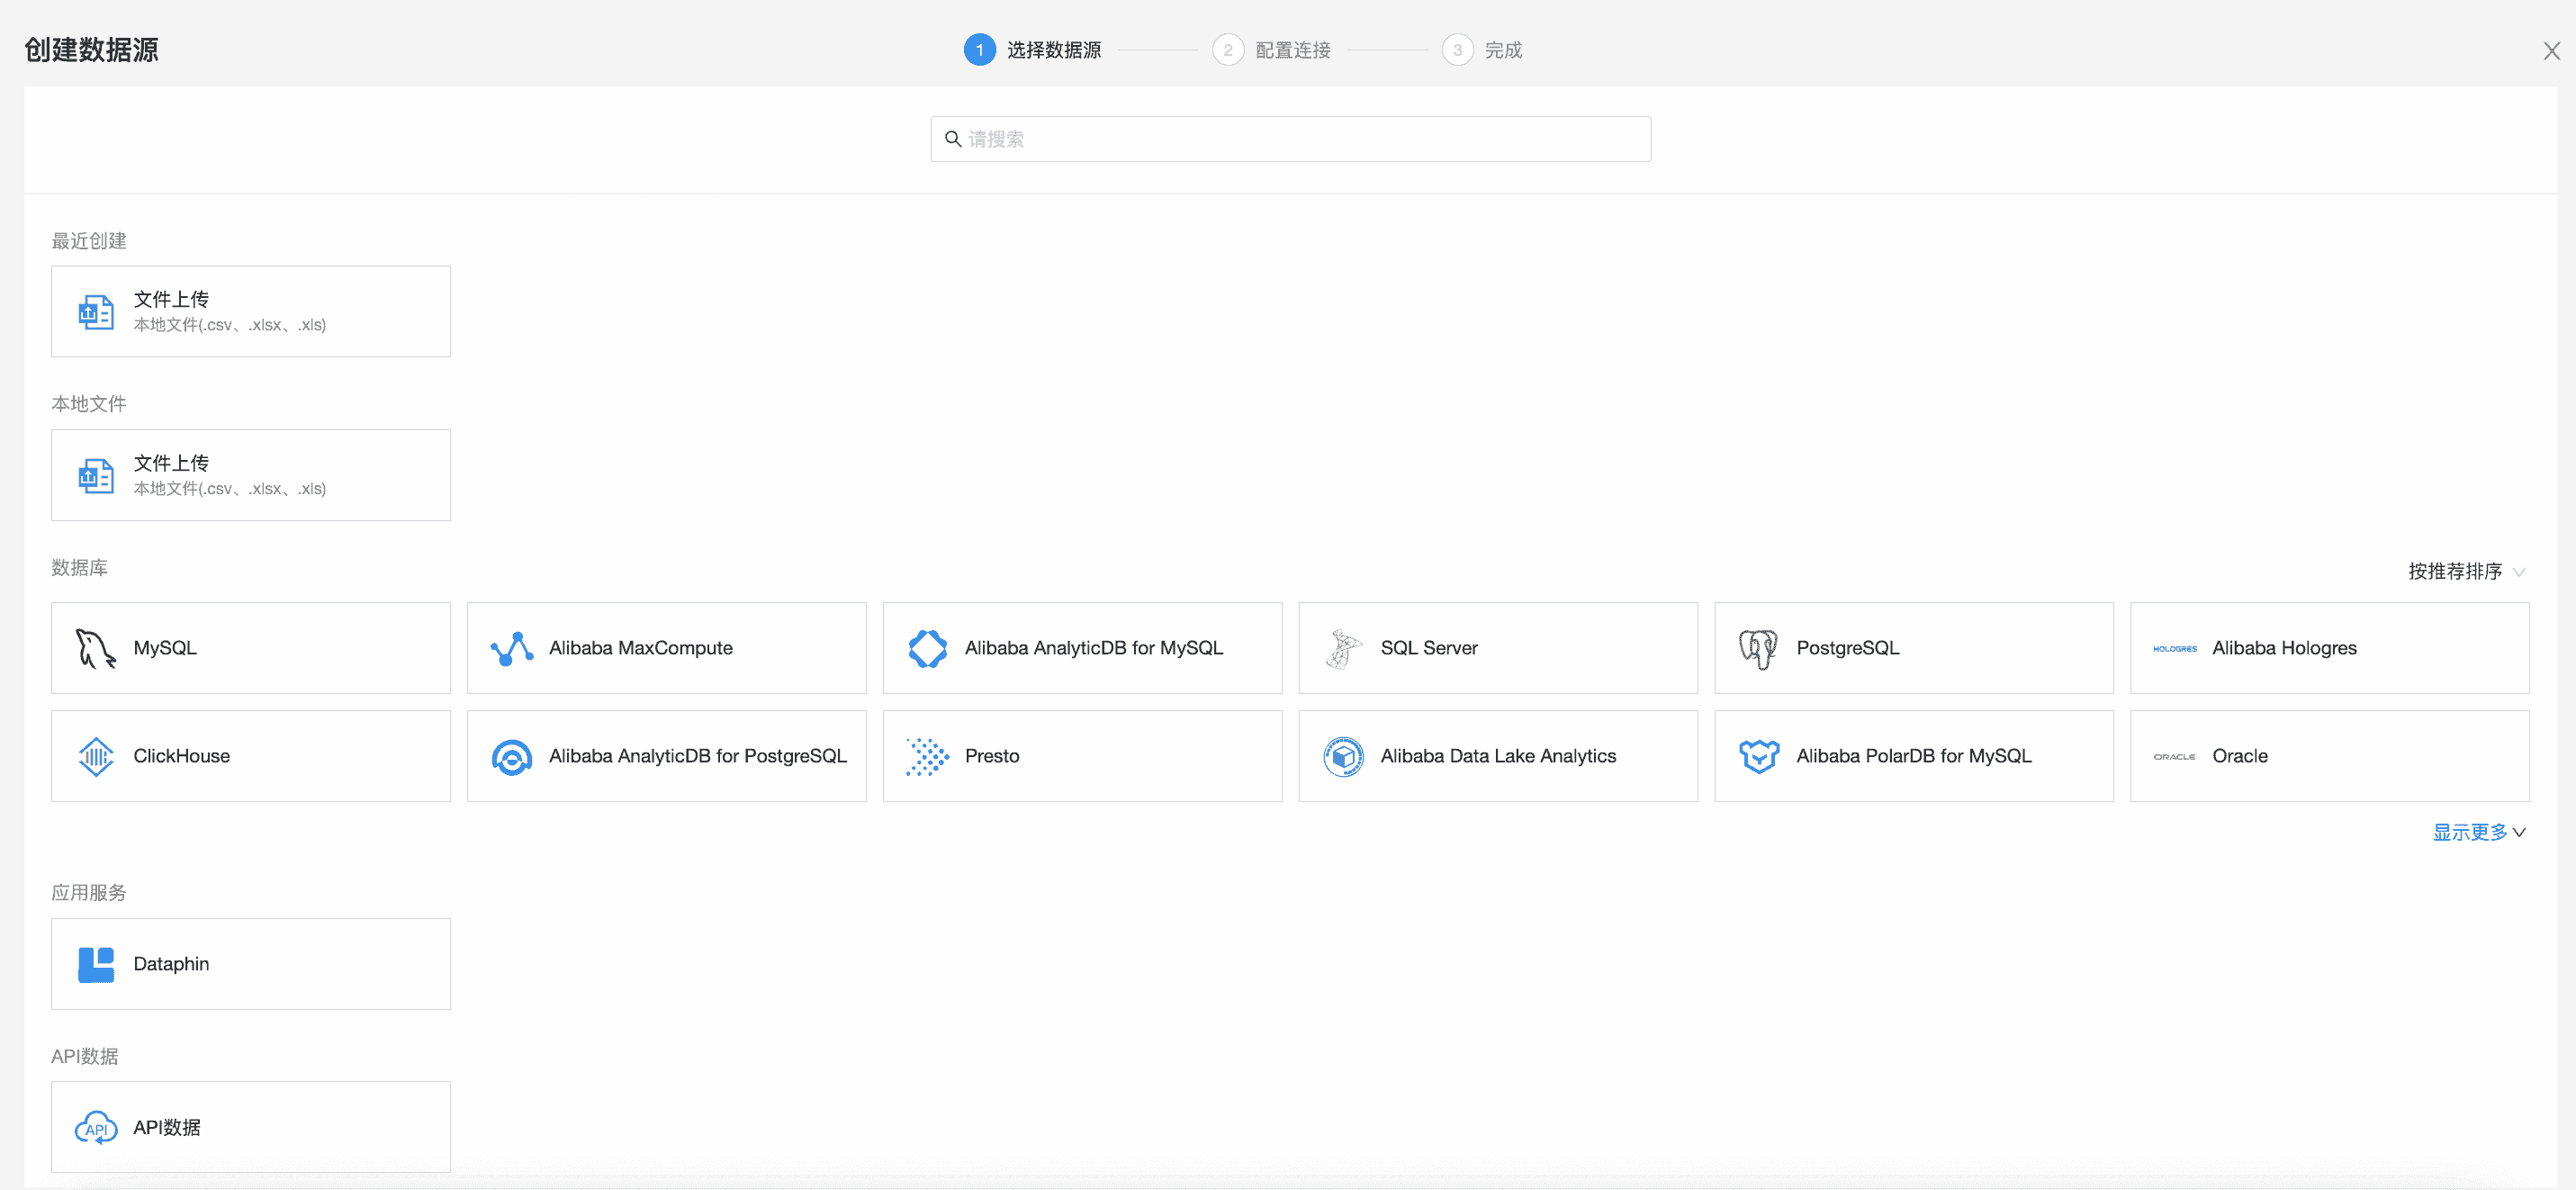Click file upload icon under 本地文件
The height and width of the screenshot is (1190, 2576).
[x=96, y=476]
